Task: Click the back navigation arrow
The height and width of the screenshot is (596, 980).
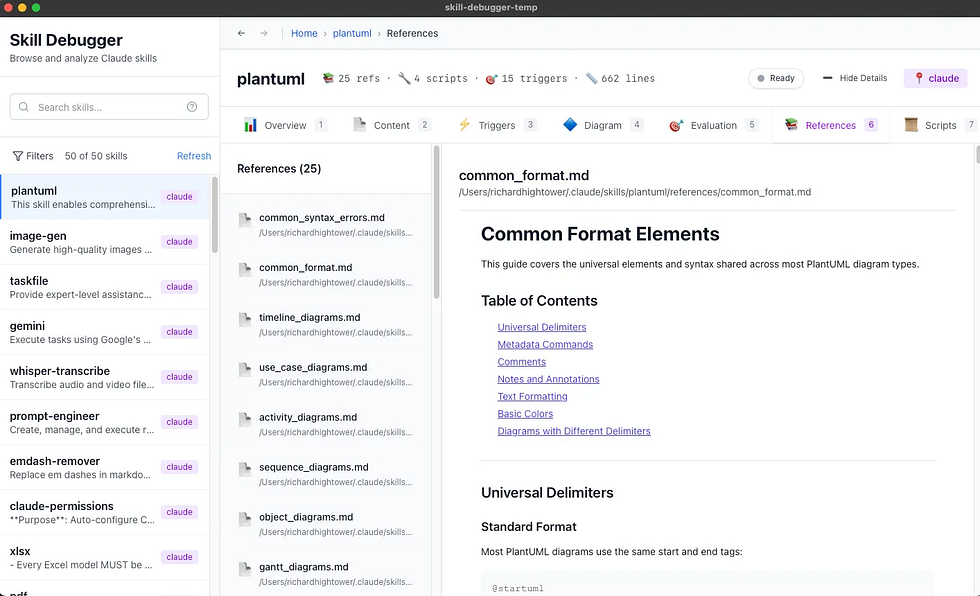Action: [x=241, y=33]
